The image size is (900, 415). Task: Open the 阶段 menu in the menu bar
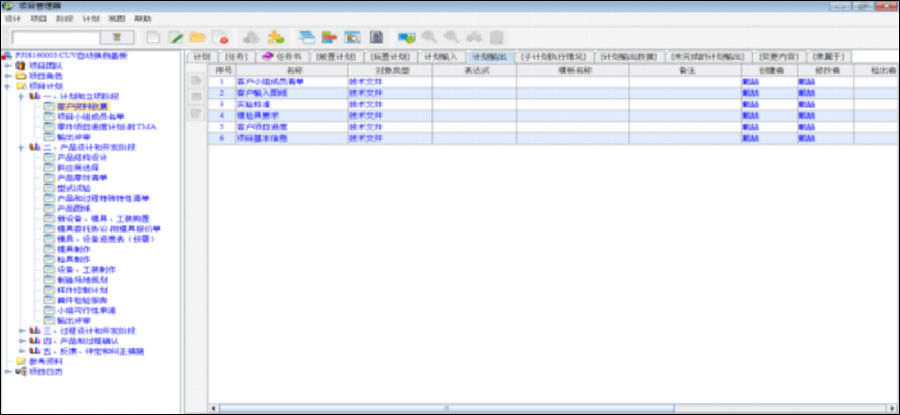[x=65, y=18]
